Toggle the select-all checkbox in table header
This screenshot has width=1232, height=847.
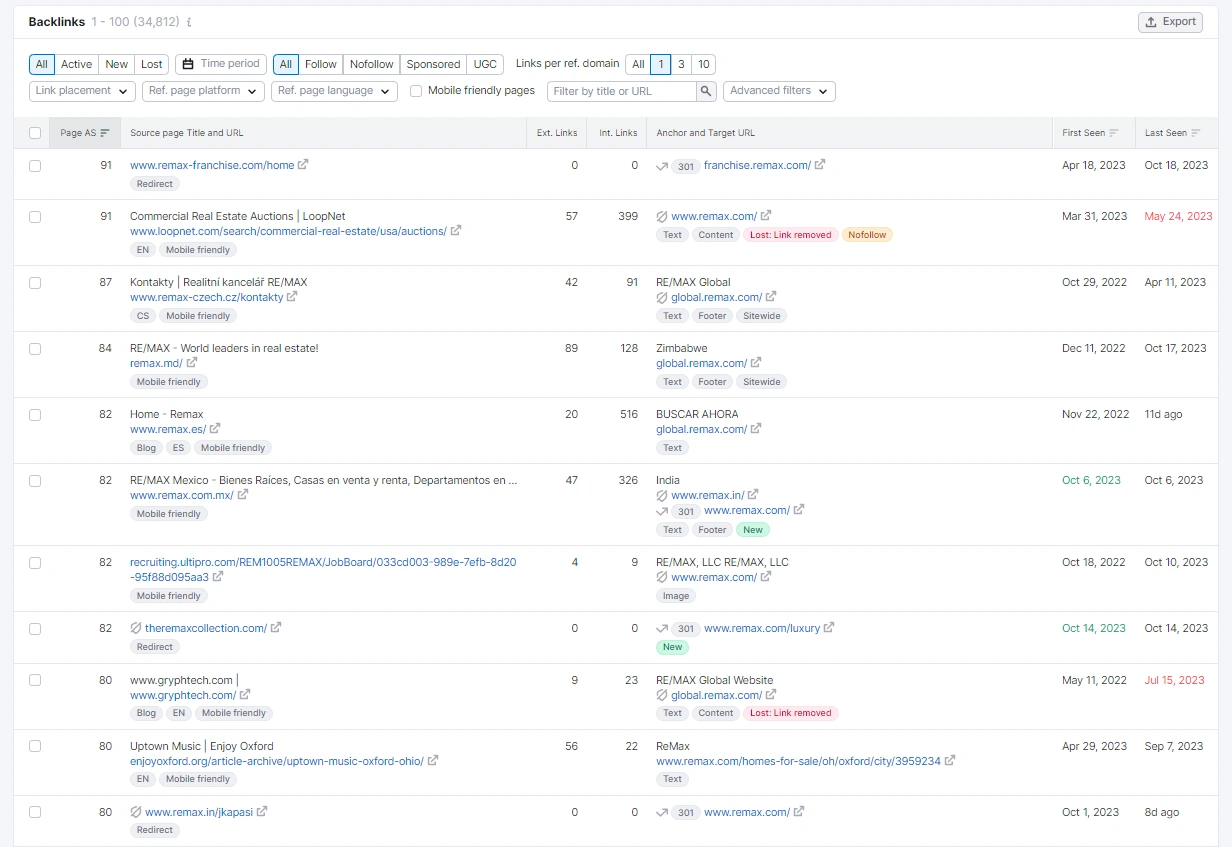(35, 133)
